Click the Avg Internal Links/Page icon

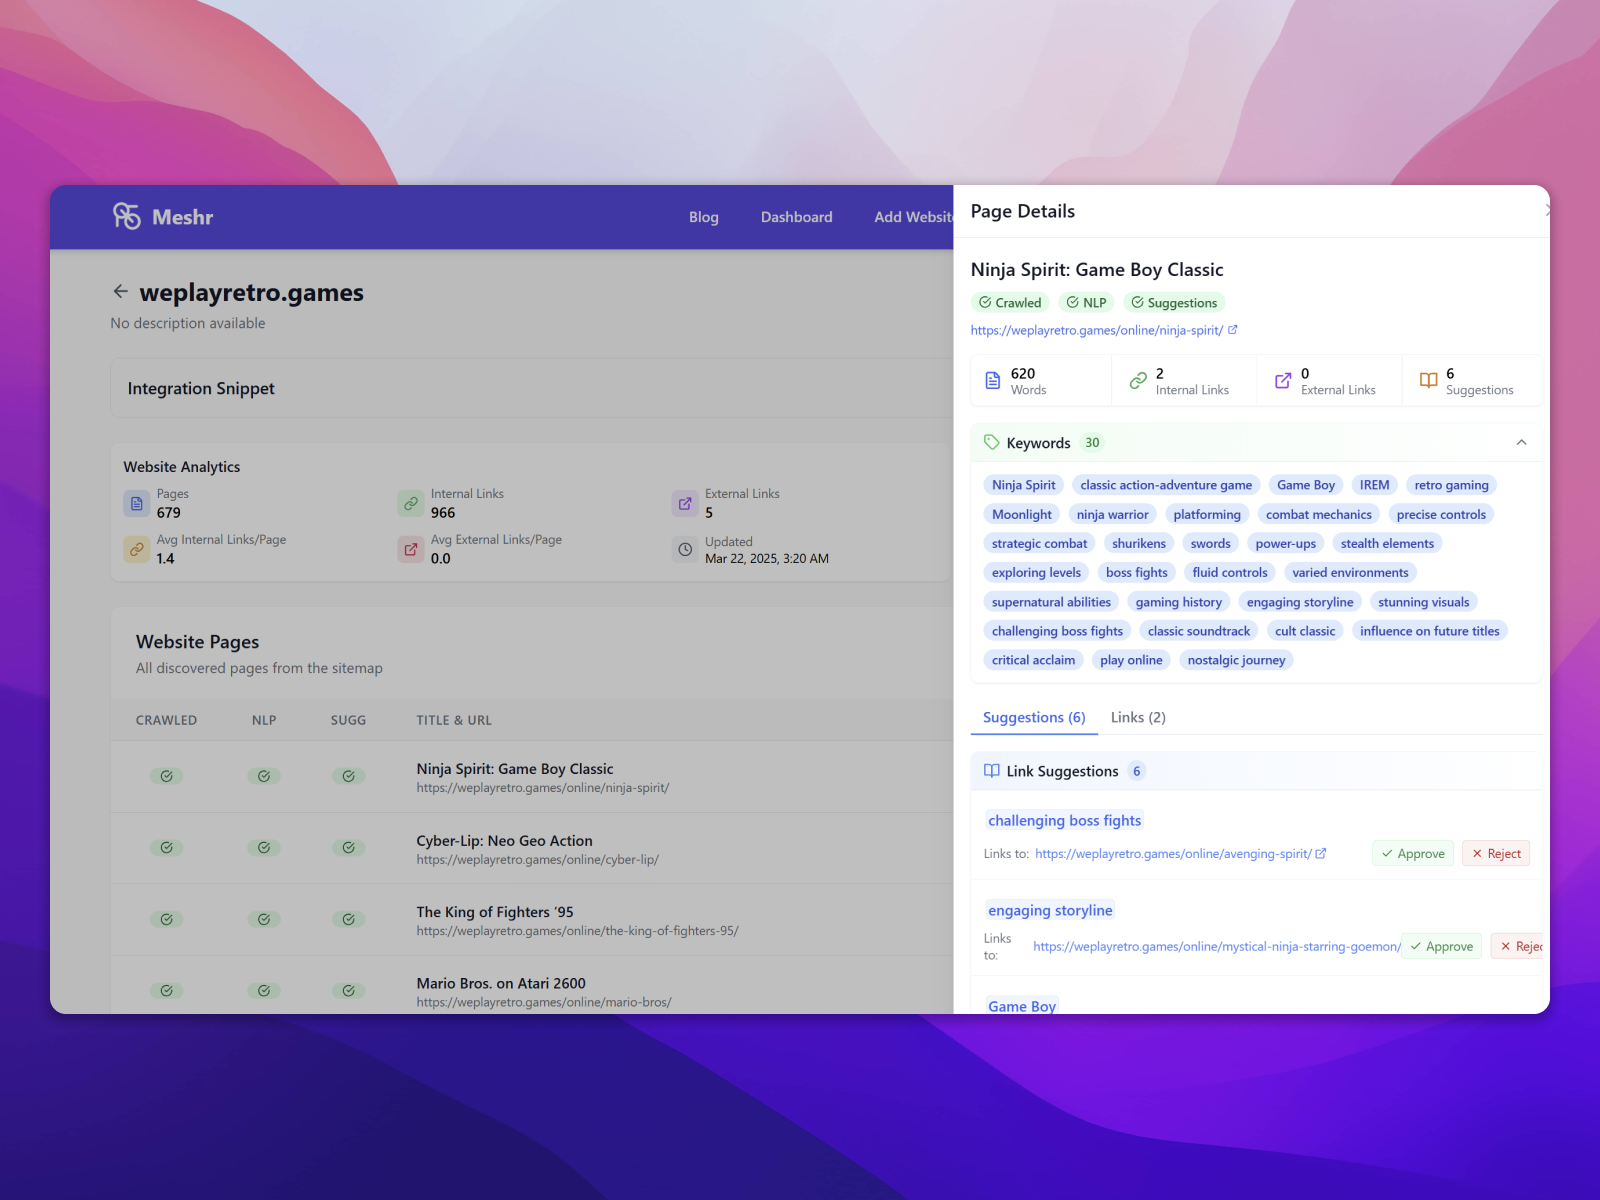(137, 549)
